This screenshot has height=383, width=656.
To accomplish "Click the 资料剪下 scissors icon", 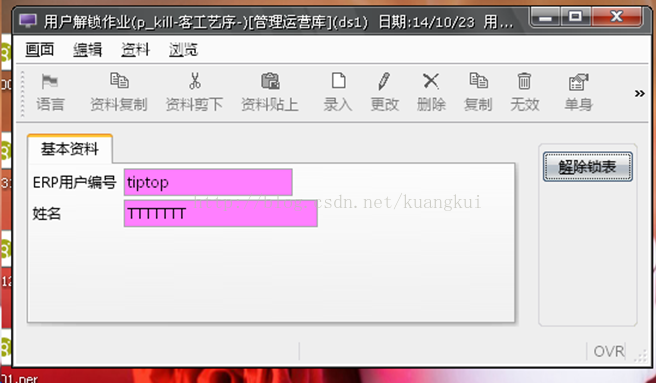I will pos(195,81).
